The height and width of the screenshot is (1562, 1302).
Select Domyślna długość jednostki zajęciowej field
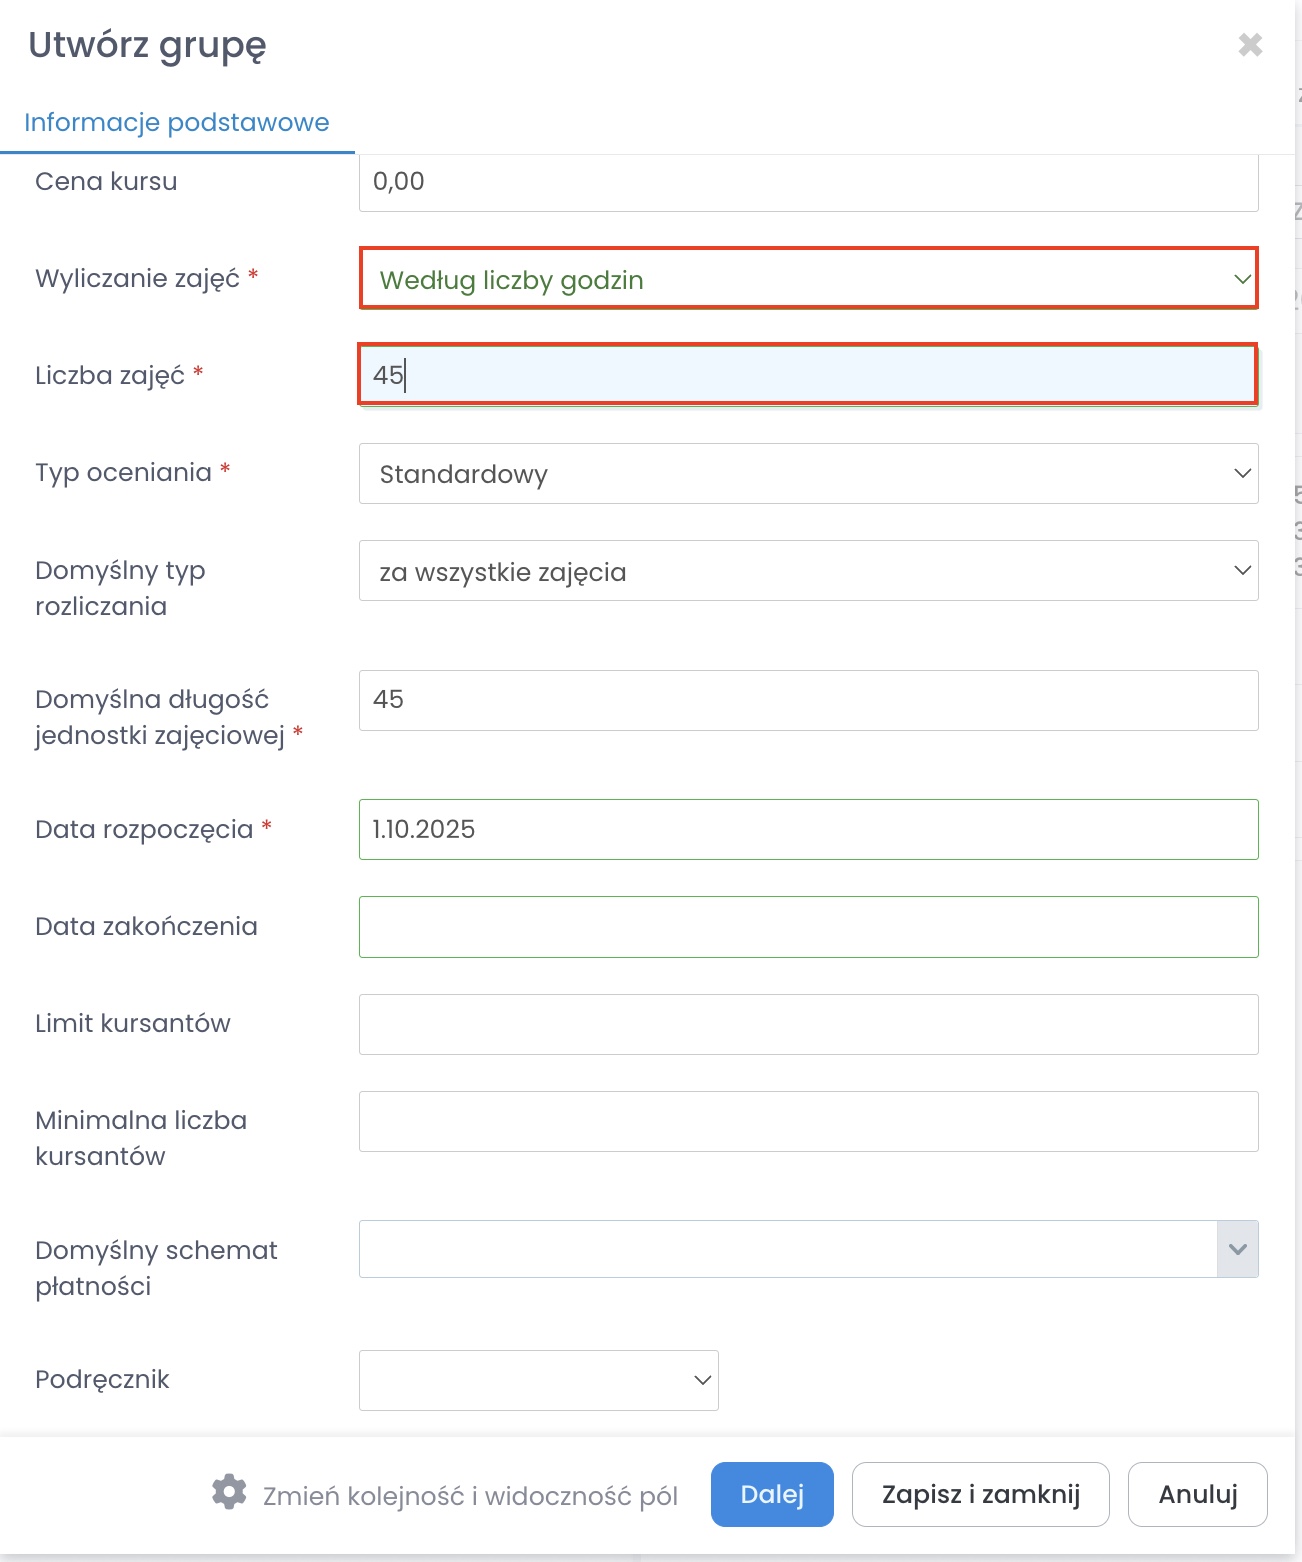pos(808,700)
